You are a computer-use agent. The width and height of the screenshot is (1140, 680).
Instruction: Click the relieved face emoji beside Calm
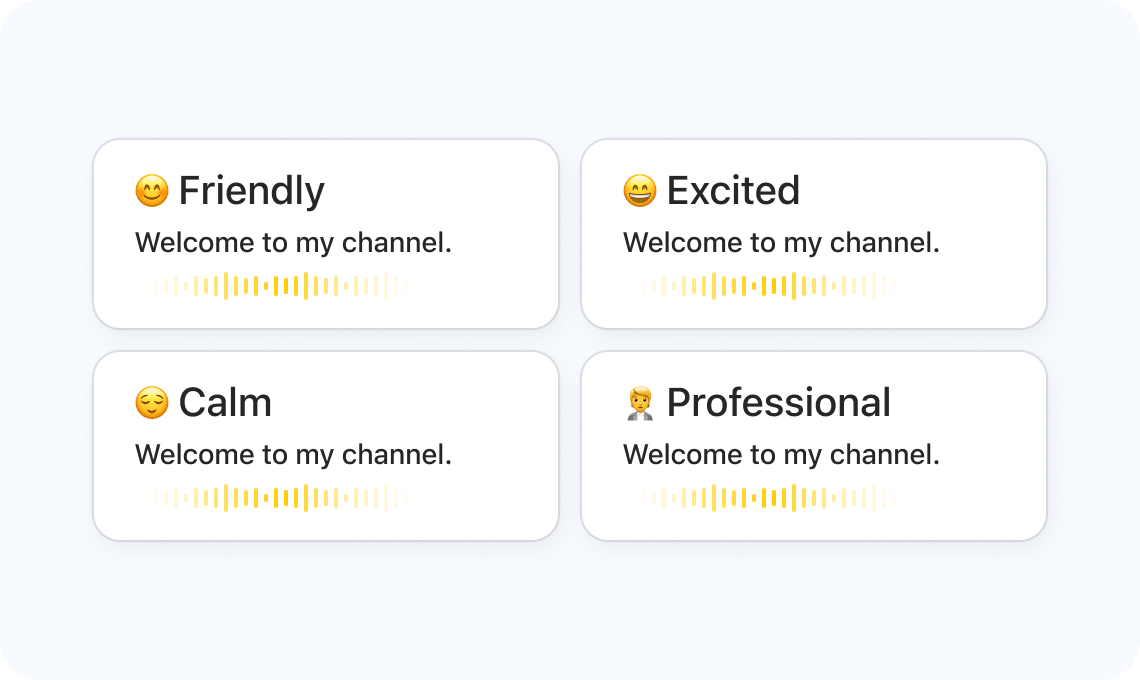pyautogui.click(x=152, y=403)
